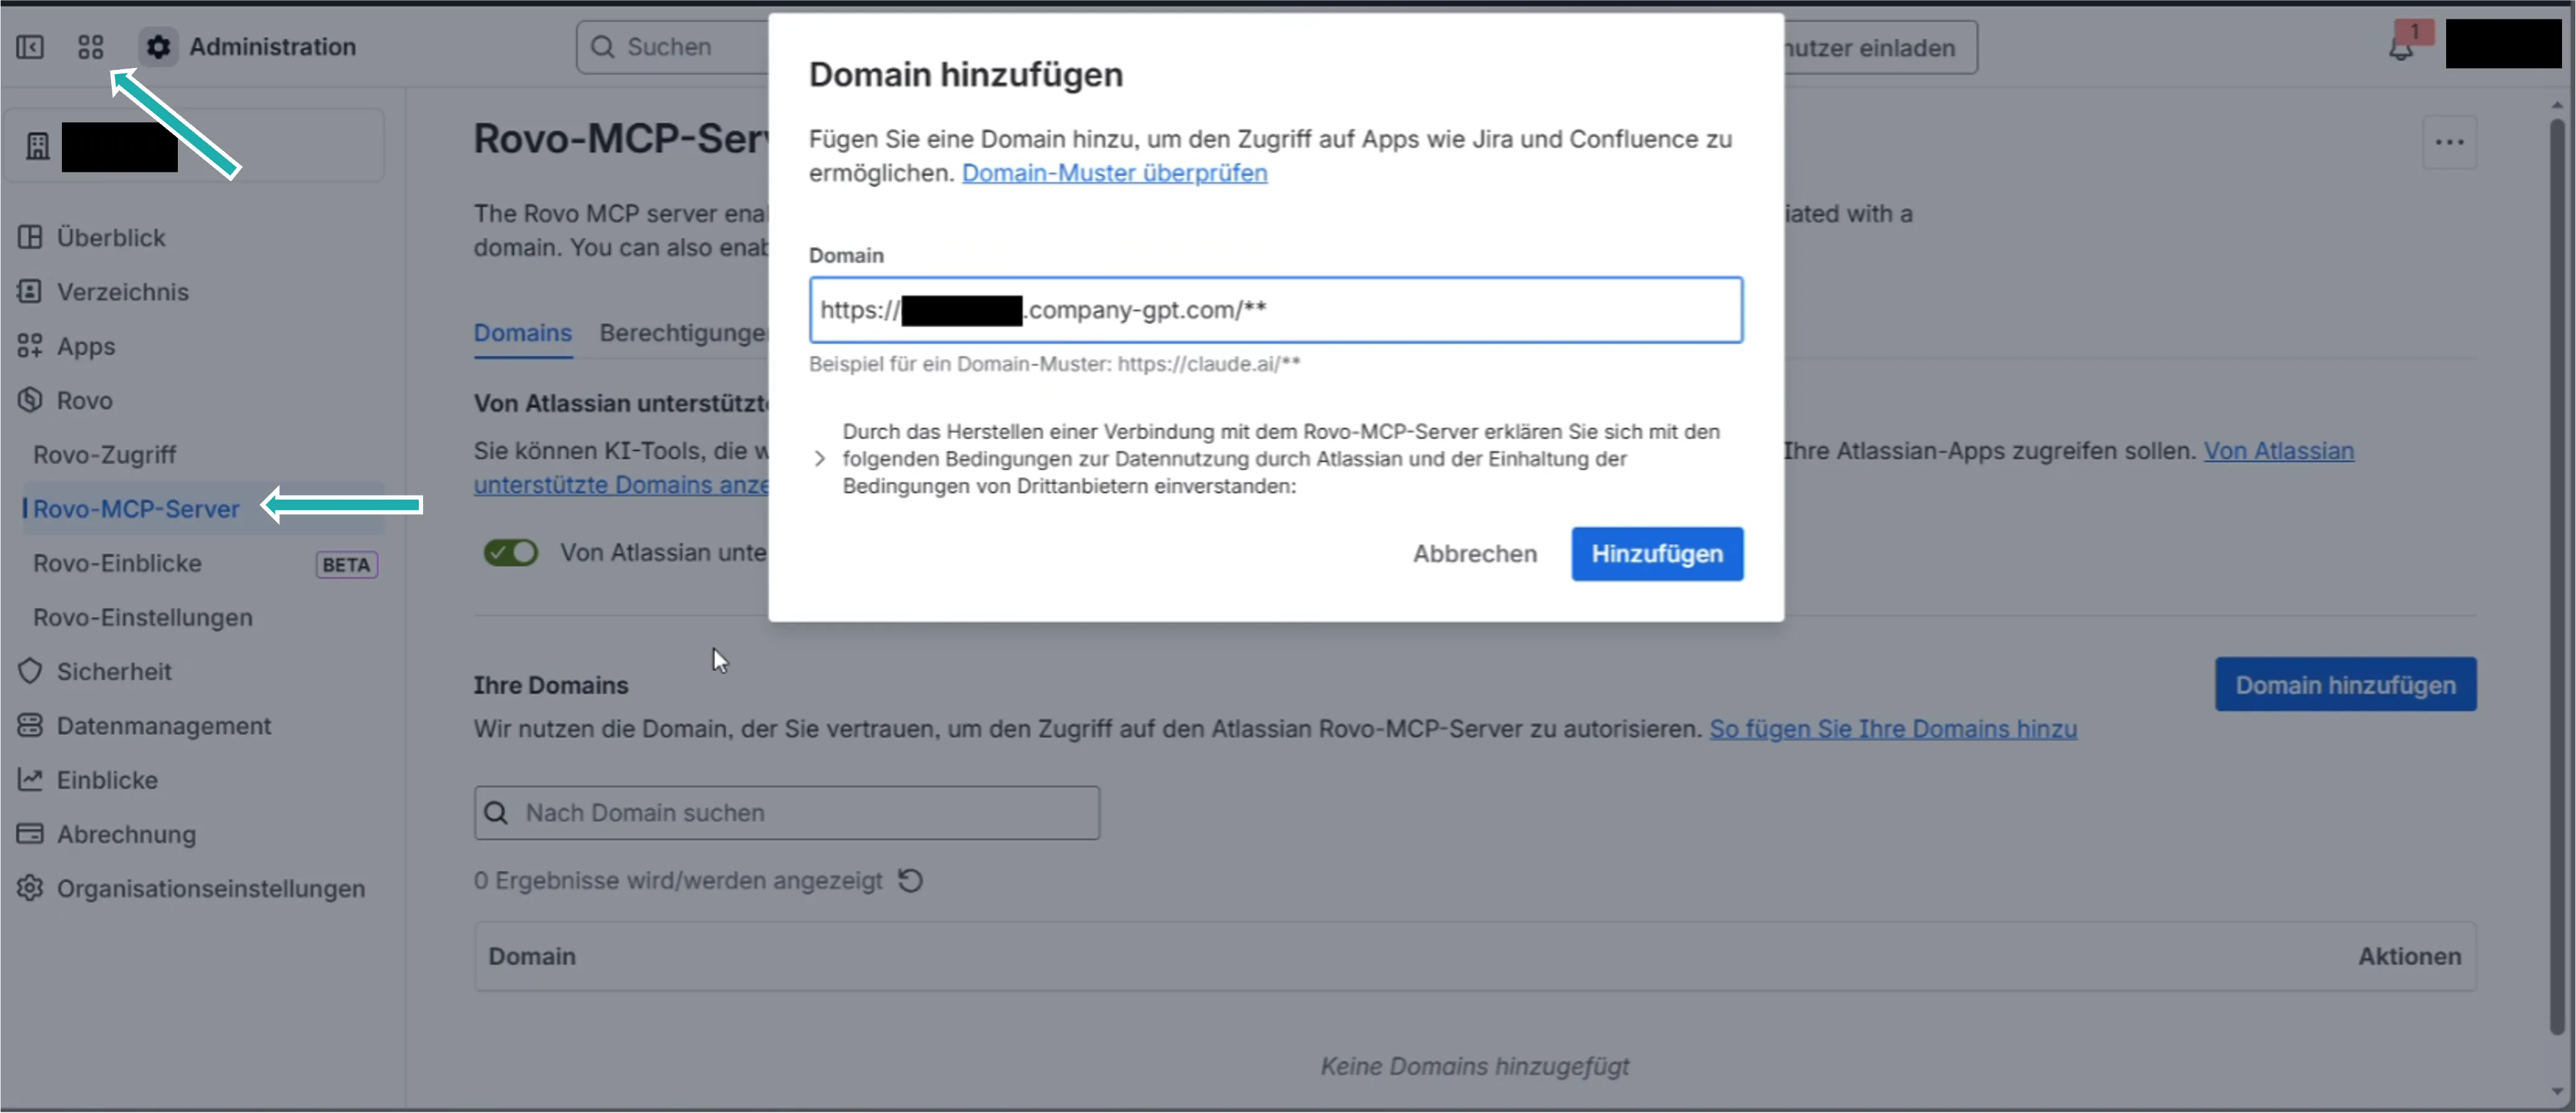Switch to the Berechtigungen tab

click(x=683, y=333)
